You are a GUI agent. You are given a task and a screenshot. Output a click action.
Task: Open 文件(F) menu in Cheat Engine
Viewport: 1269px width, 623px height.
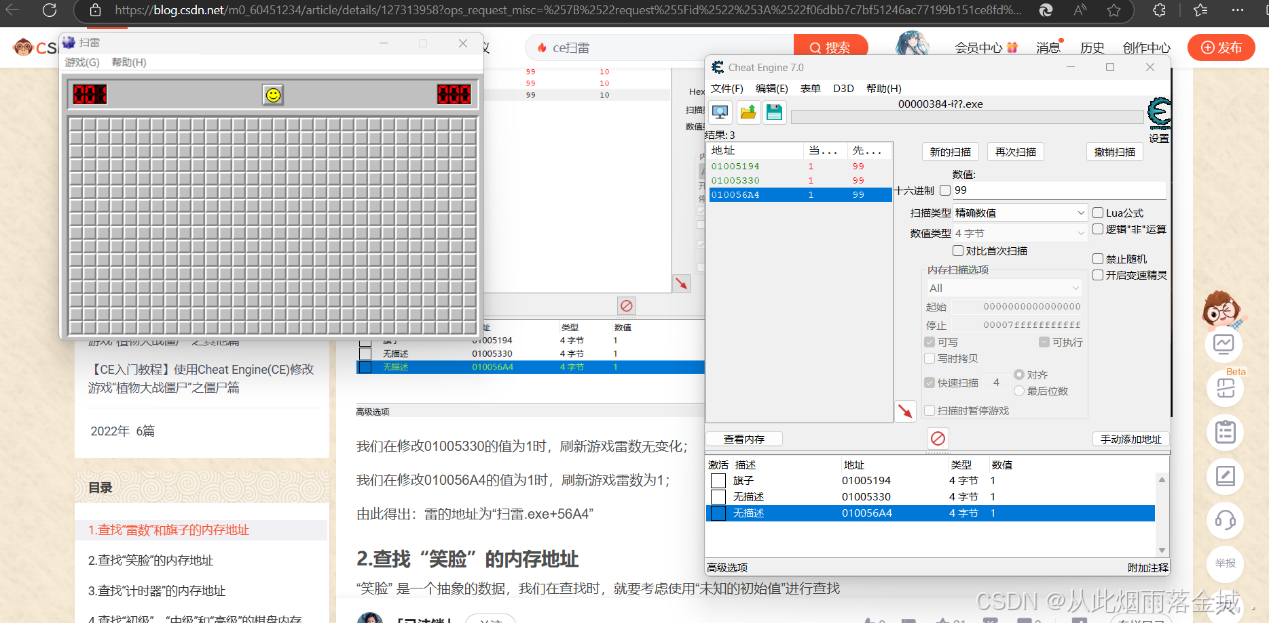pyautogui.click(x=727, y=88)
